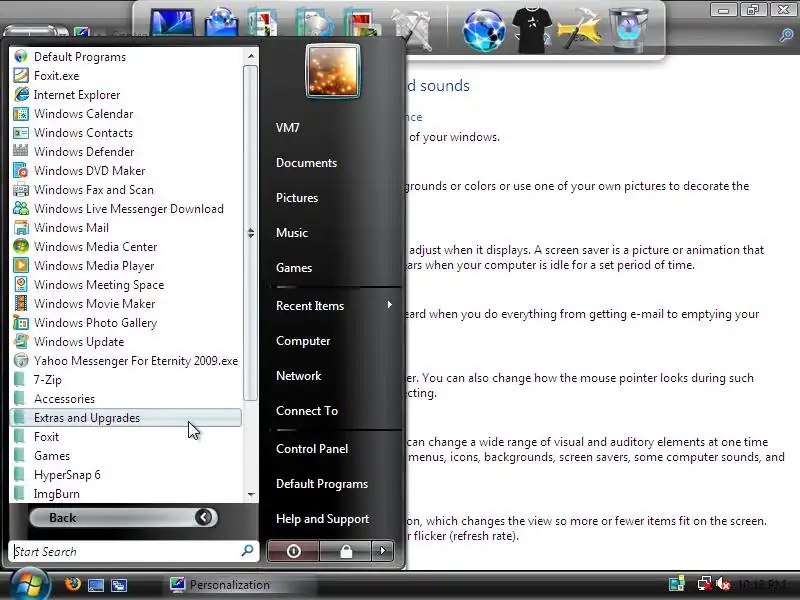Open Music from Start menu

click(292, 233)
